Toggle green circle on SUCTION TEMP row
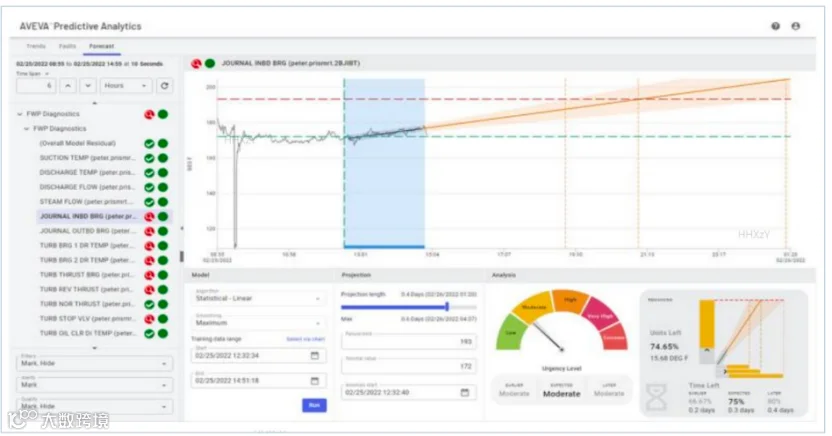This screenshot has height=436, width=832. click(x=163, y=158)
